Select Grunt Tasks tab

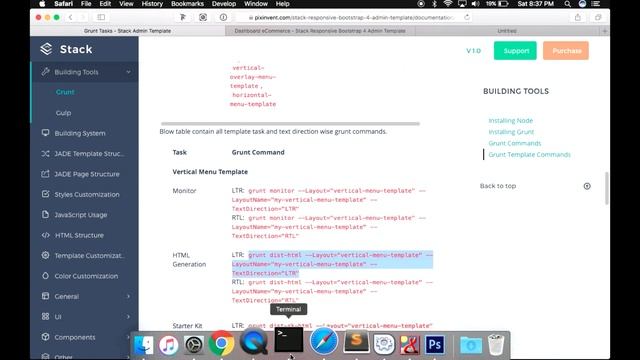point(127,31)
